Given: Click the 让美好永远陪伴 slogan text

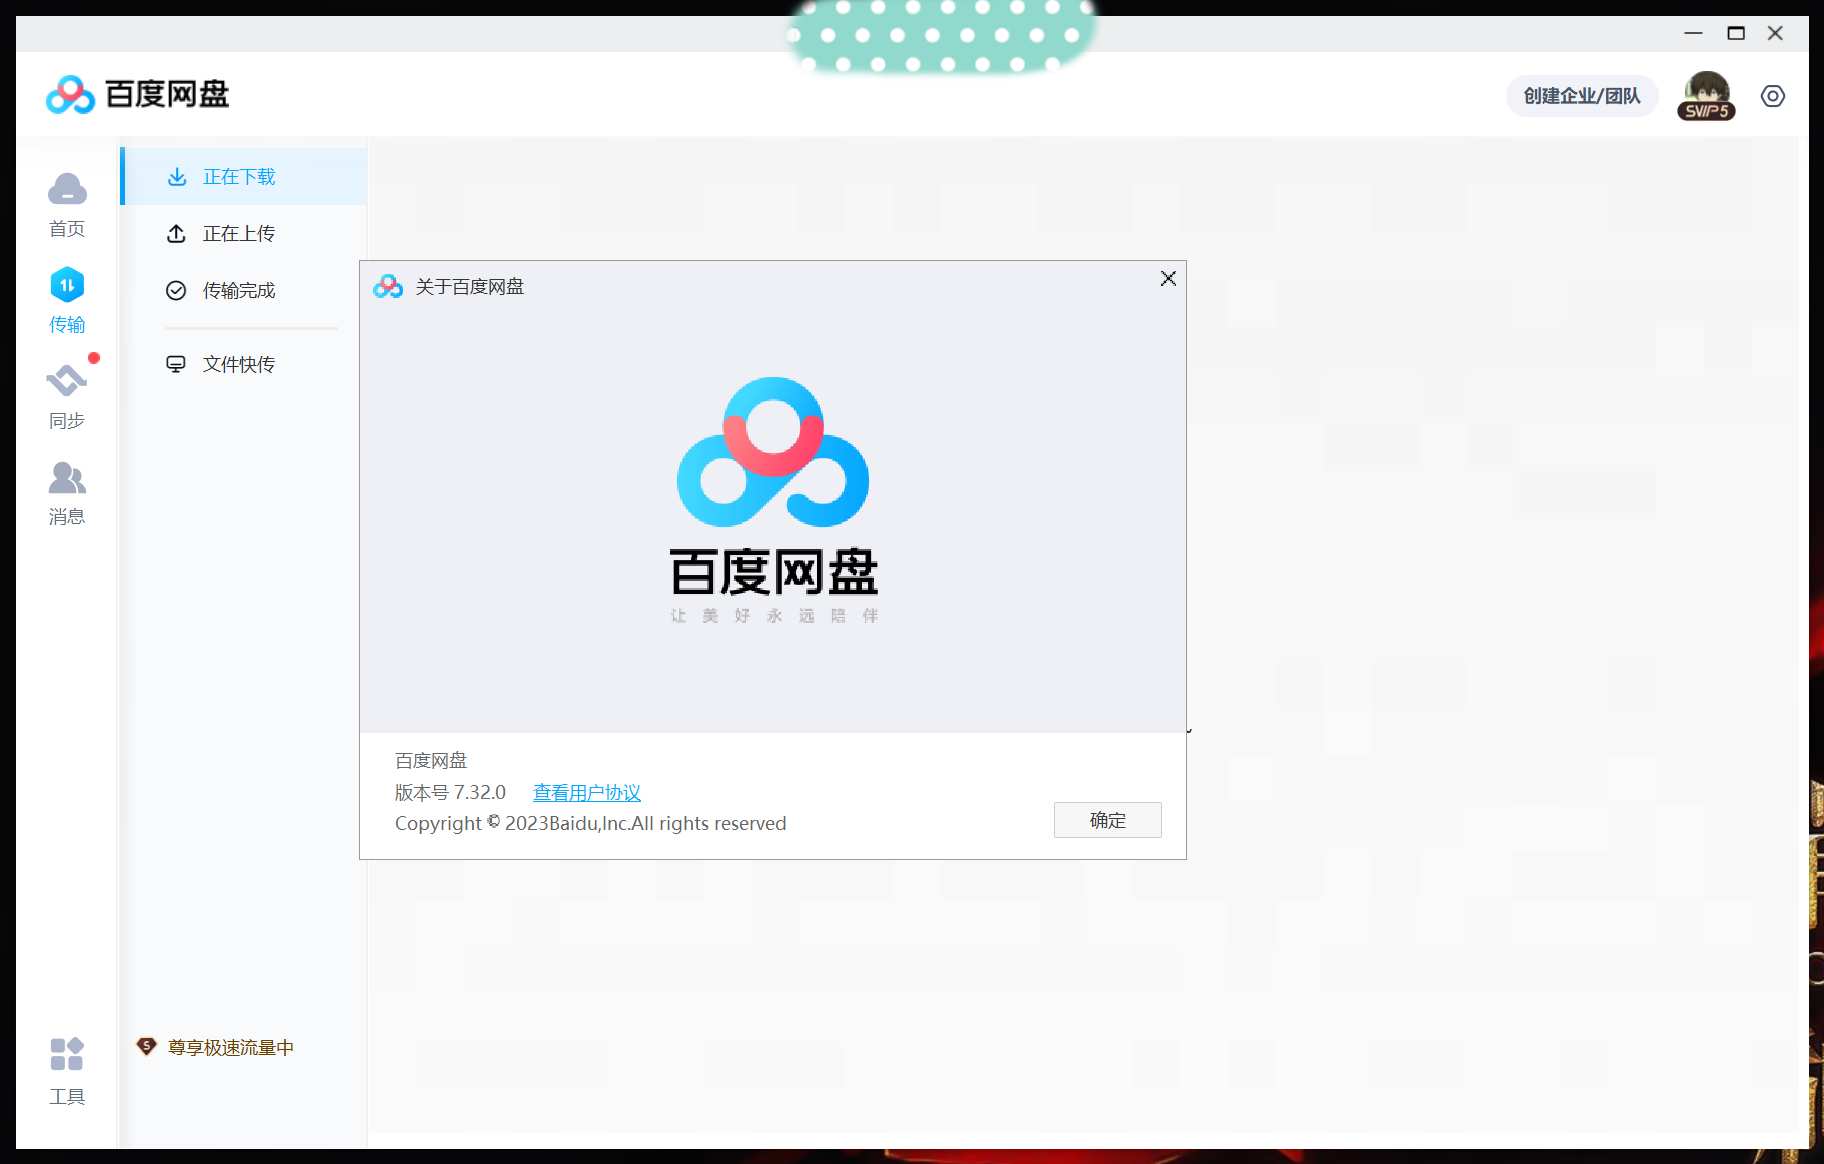Looking at the screenshot, I should click(774, 616).
